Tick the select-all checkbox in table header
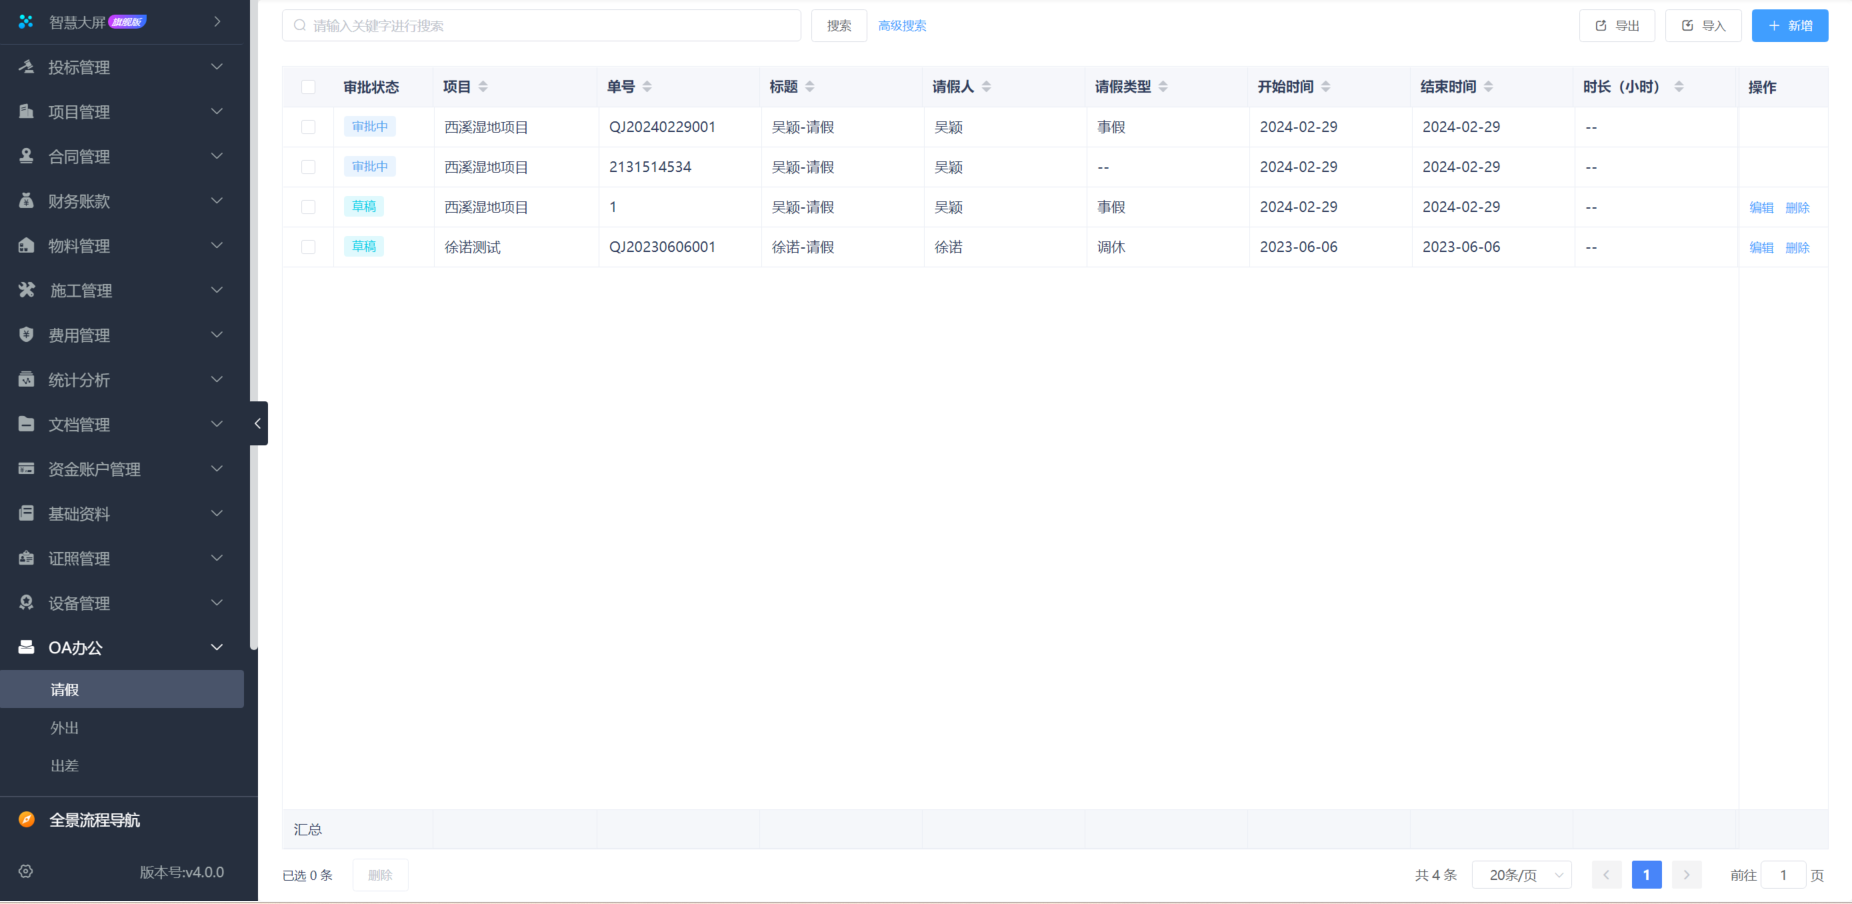 coord(308,87)
